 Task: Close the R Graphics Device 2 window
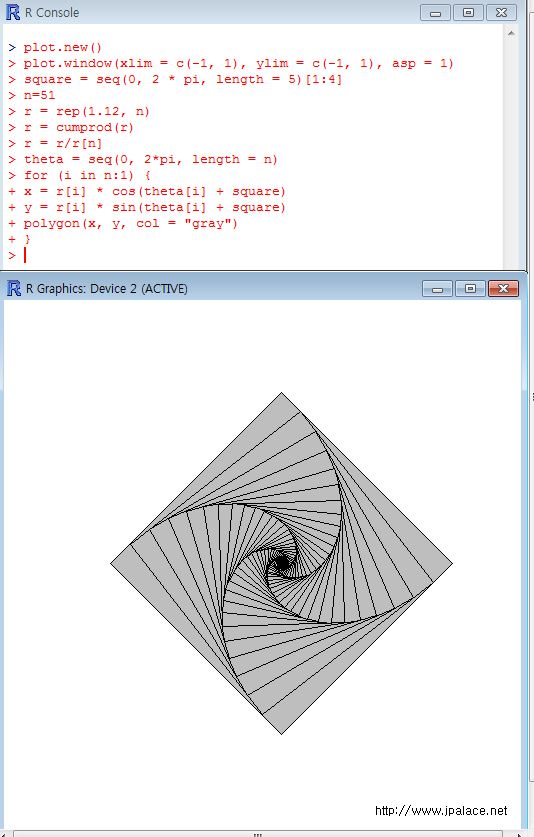(503, 289)
